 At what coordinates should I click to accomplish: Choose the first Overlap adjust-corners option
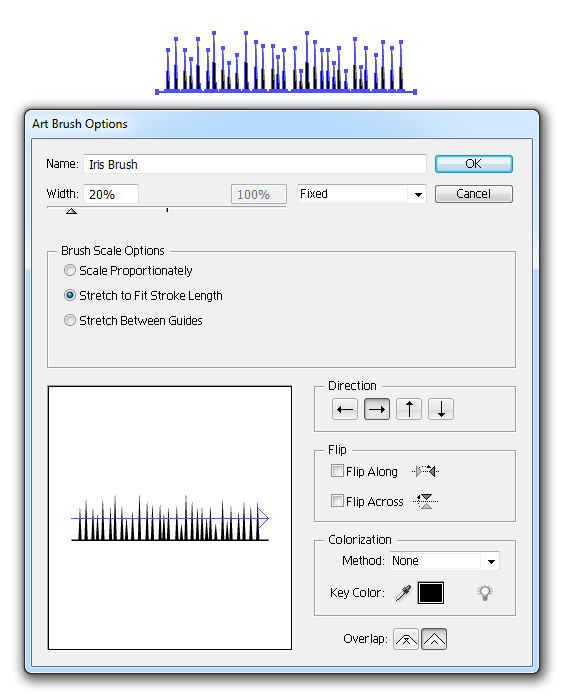pyautogui.click(x=405, y=639)
